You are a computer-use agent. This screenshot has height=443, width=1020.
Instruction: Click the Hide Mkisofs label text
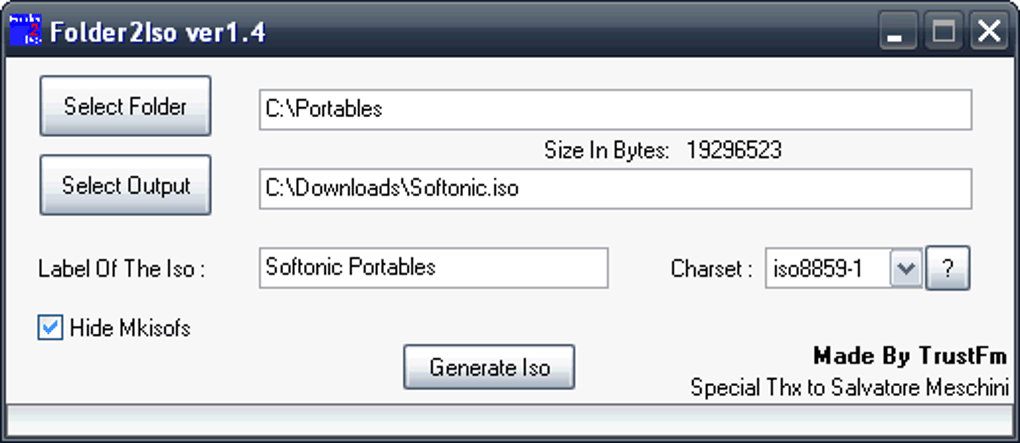130,329
